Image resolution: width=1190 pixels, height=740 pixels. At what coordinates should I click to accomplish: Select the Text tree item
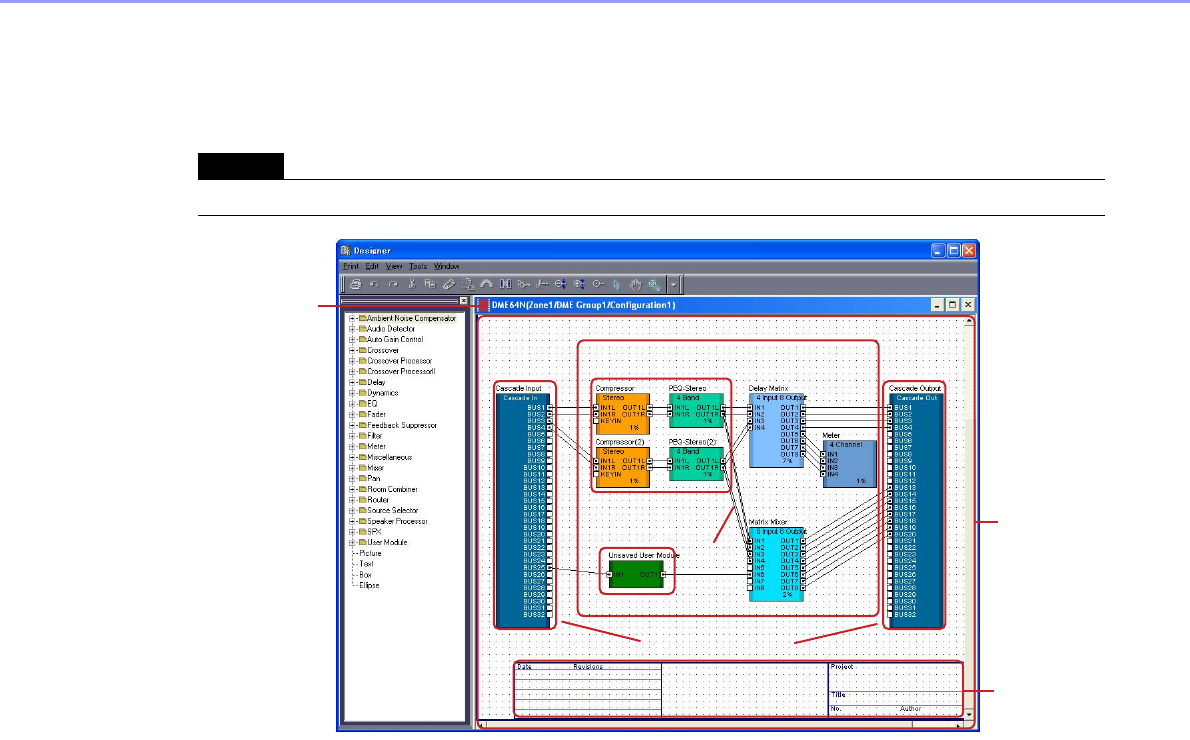pos(367,565)
